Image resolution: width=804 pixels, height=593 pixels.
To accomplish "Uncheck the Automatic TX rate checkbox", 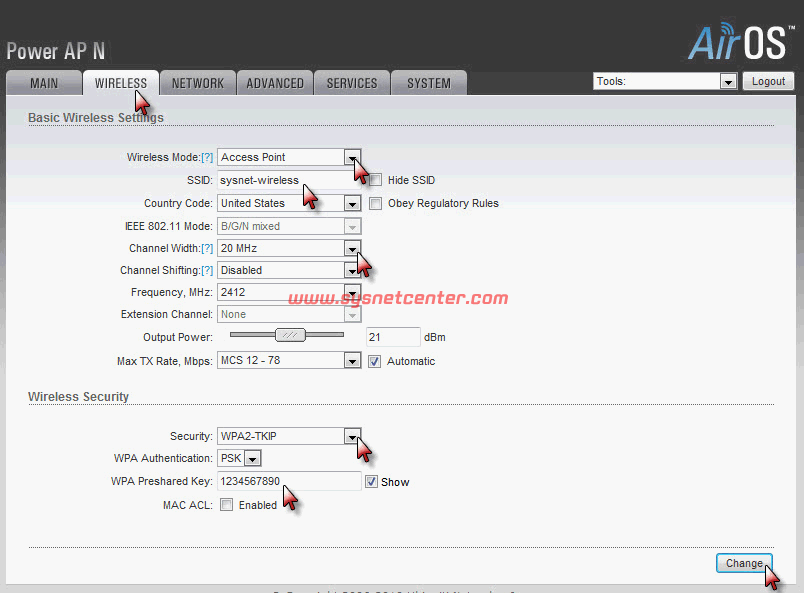I will [375, 362].
